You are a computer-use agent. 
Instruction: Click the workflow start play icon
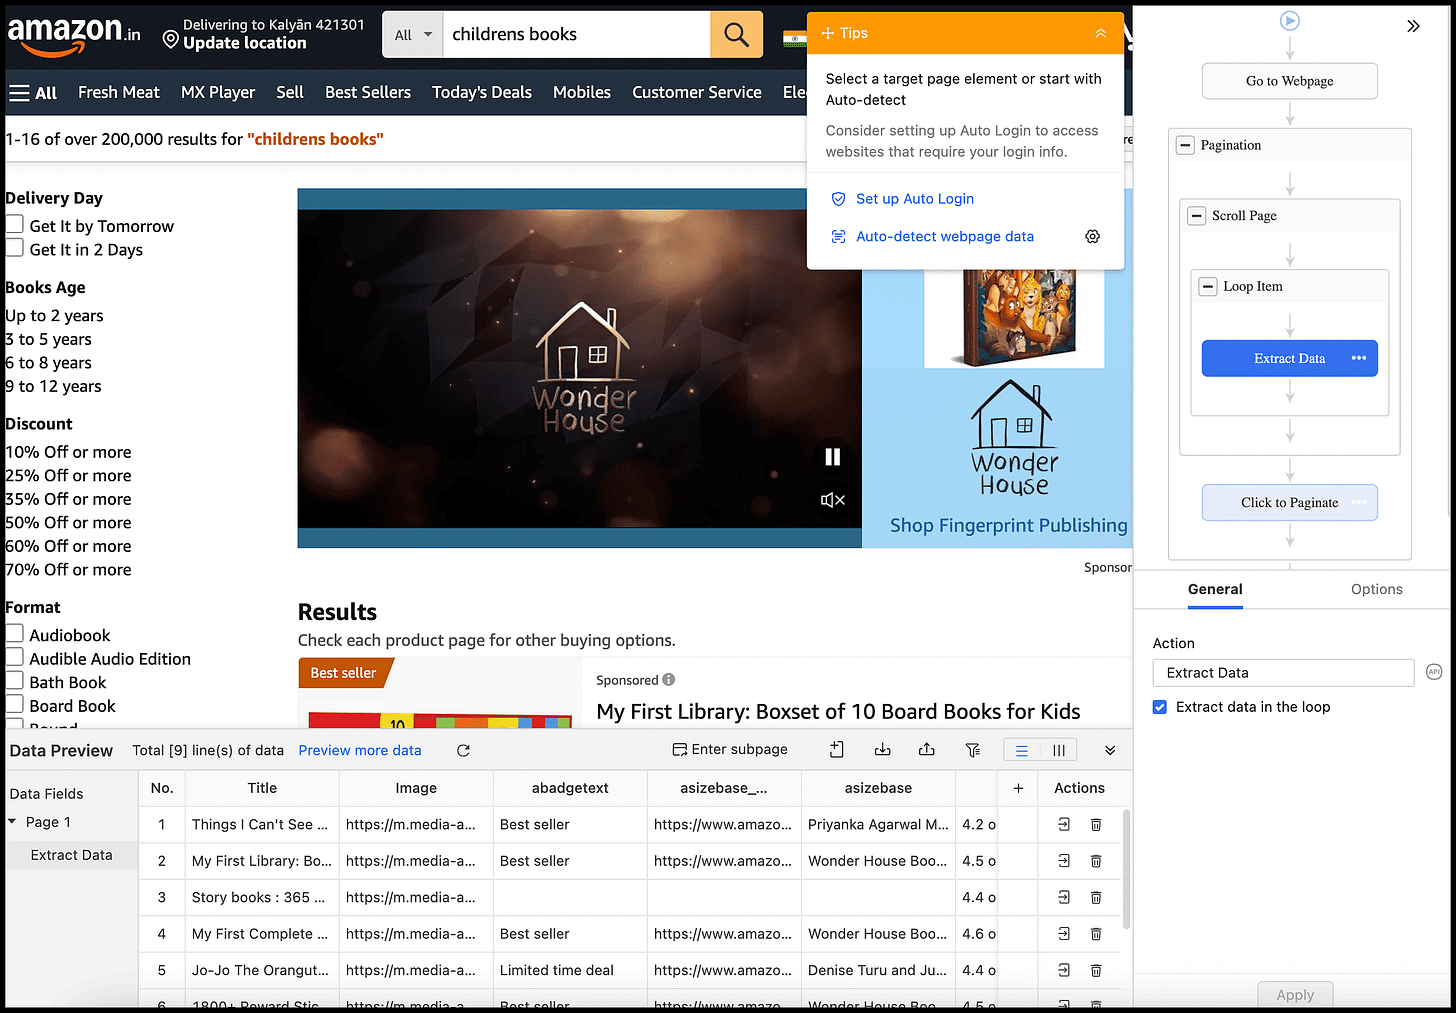tap(1289, 20)
